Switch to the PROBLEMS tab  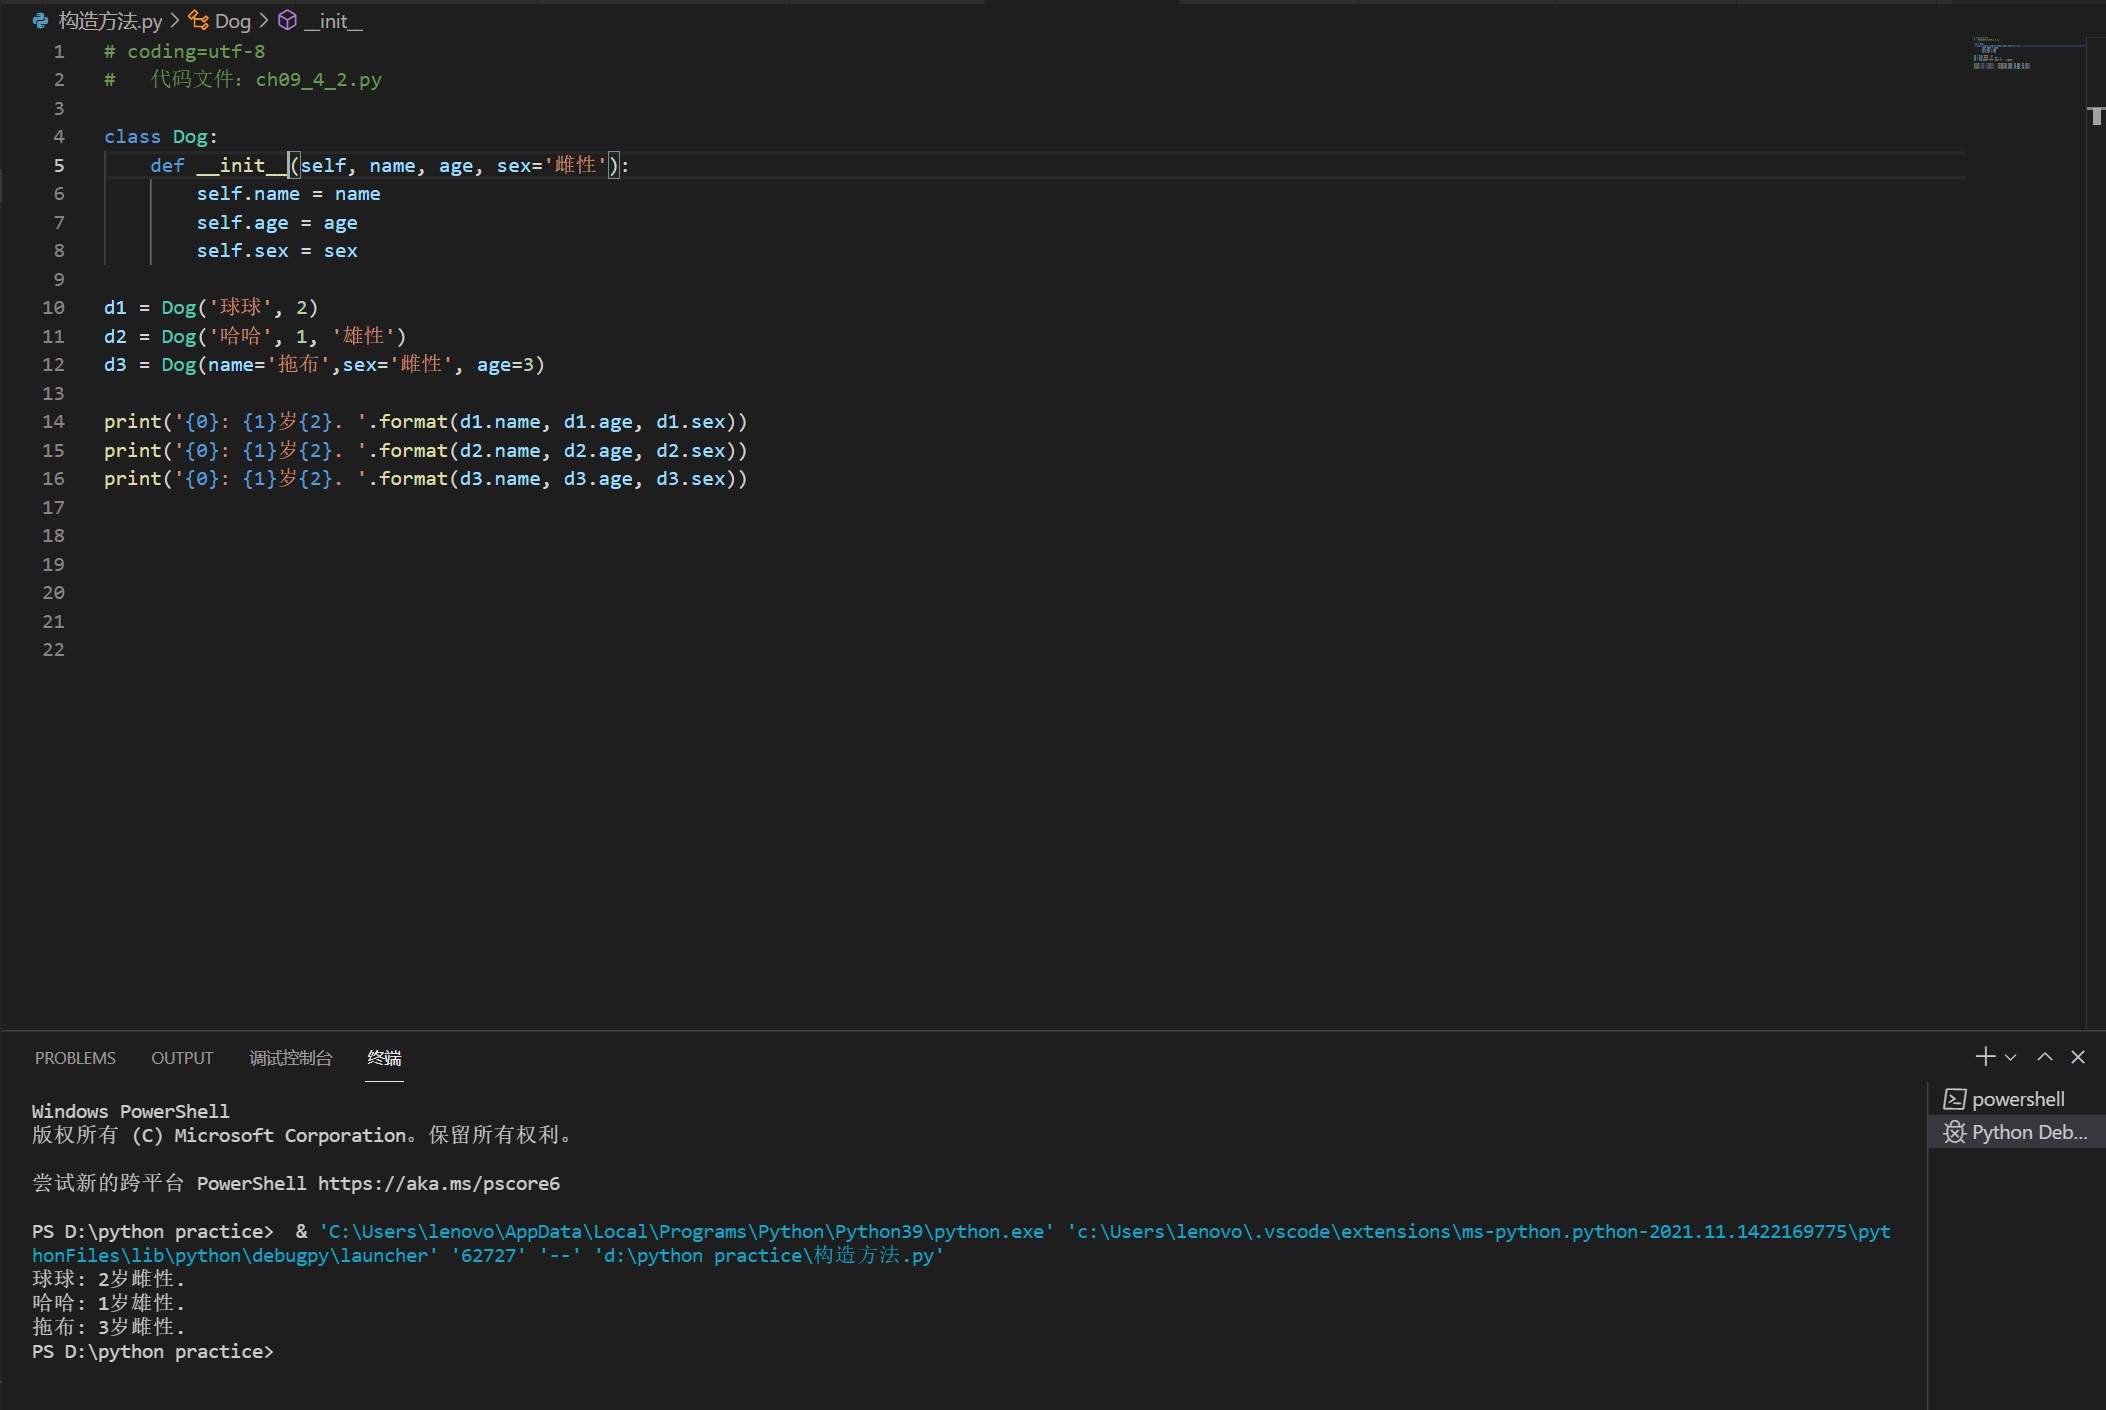pyautogui.click(x=75, y=1058)
